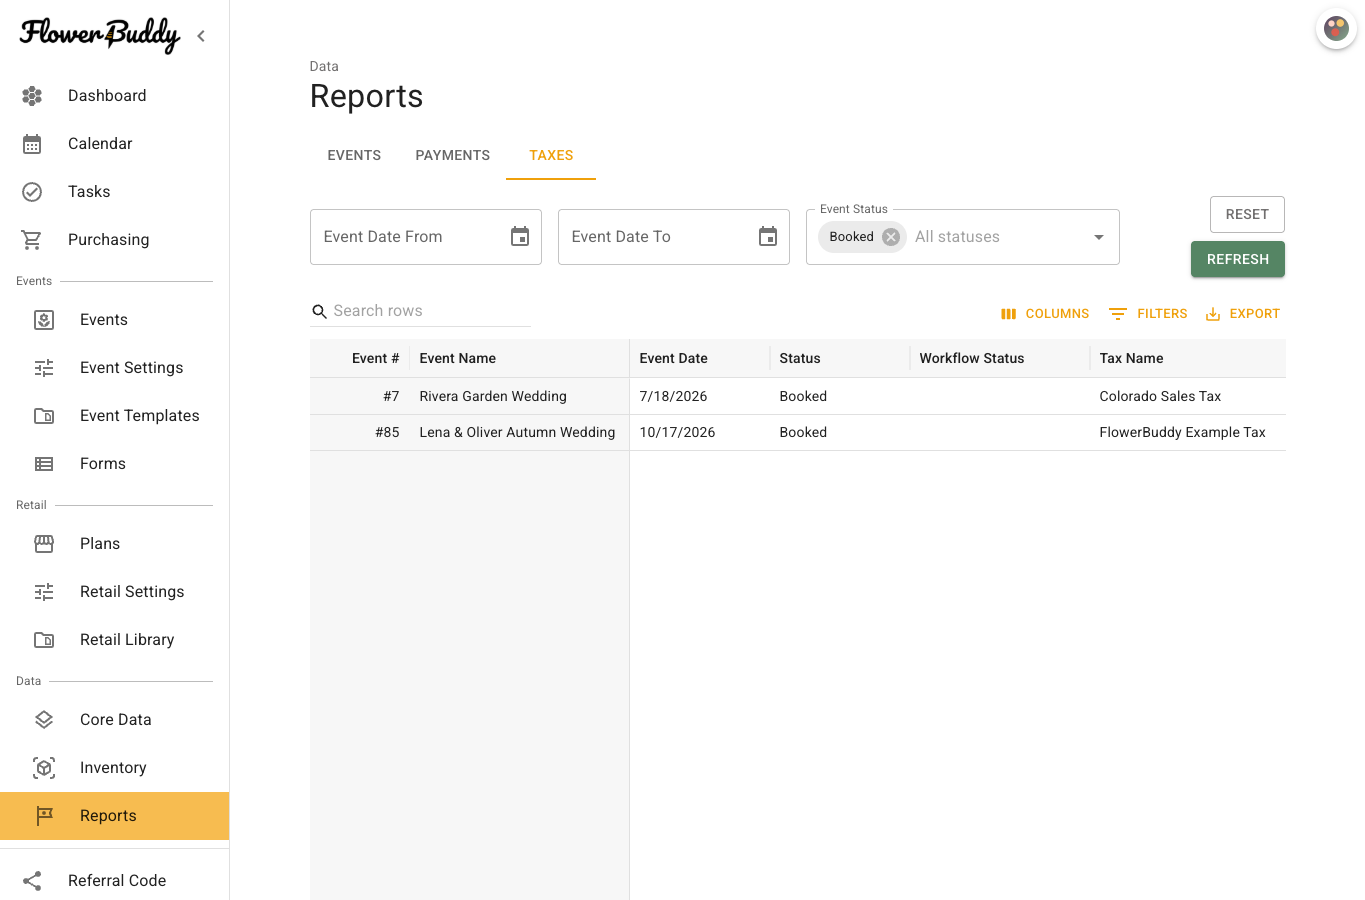
Task: Export the tax report
Action: point(1243,314)
